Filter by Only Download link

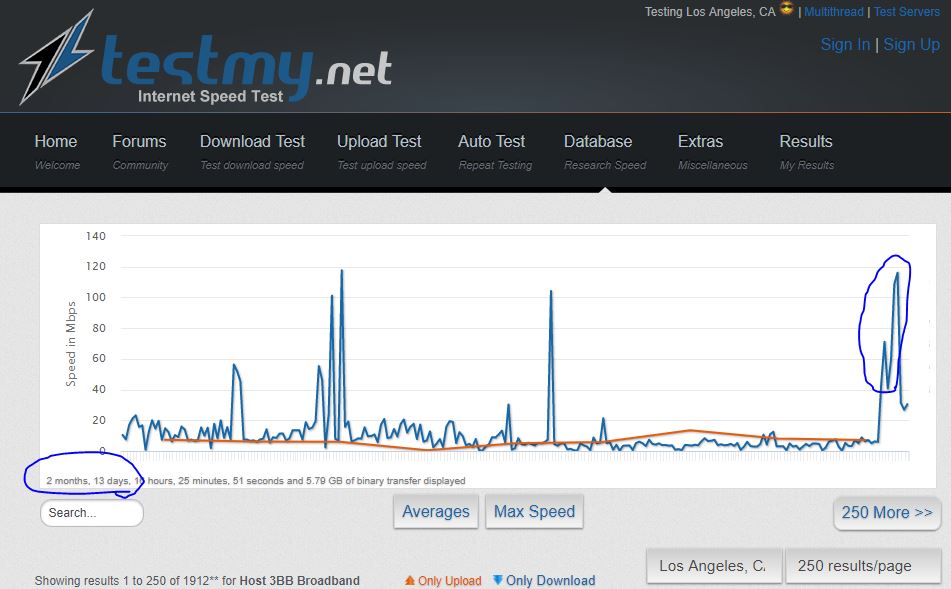pyautogui.click(x=551, y=581)
